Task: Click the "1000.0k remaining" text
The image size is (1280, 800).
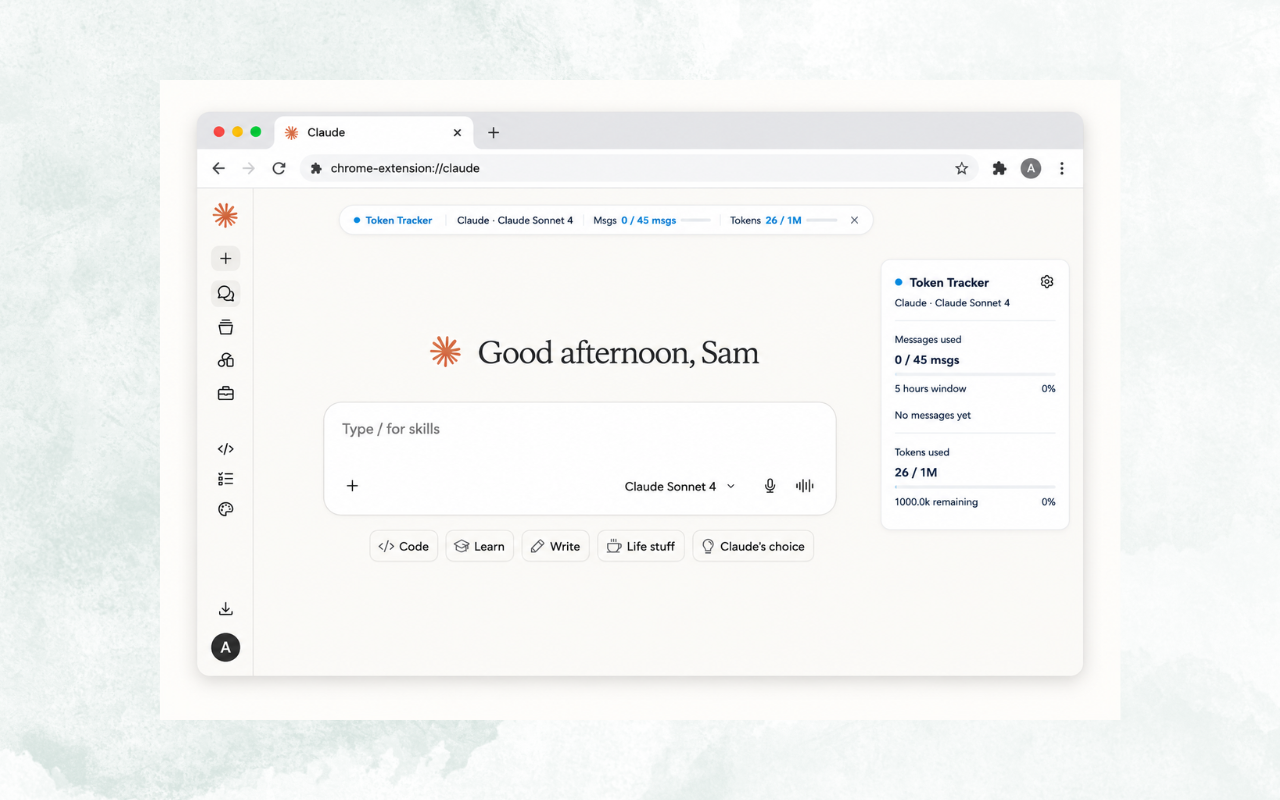Action: click(x=936, y=502)
